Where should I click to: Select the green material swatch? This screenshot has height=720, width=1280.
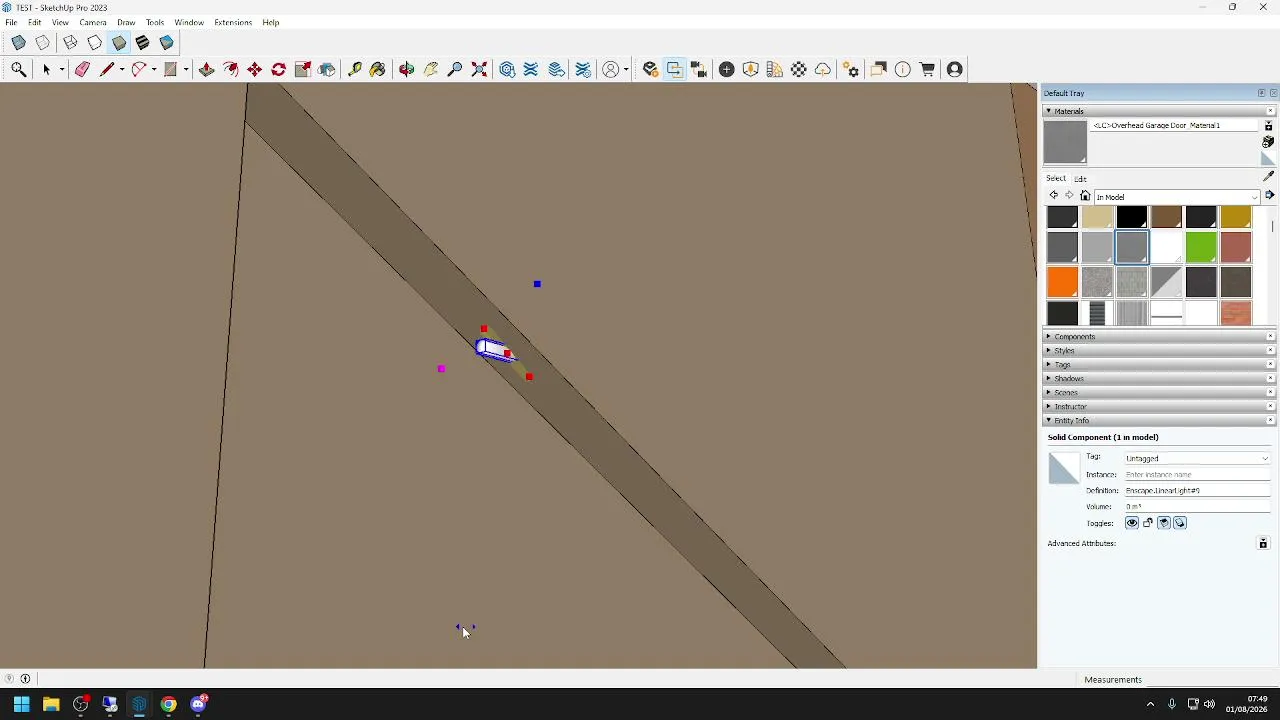coord(1201,247)
